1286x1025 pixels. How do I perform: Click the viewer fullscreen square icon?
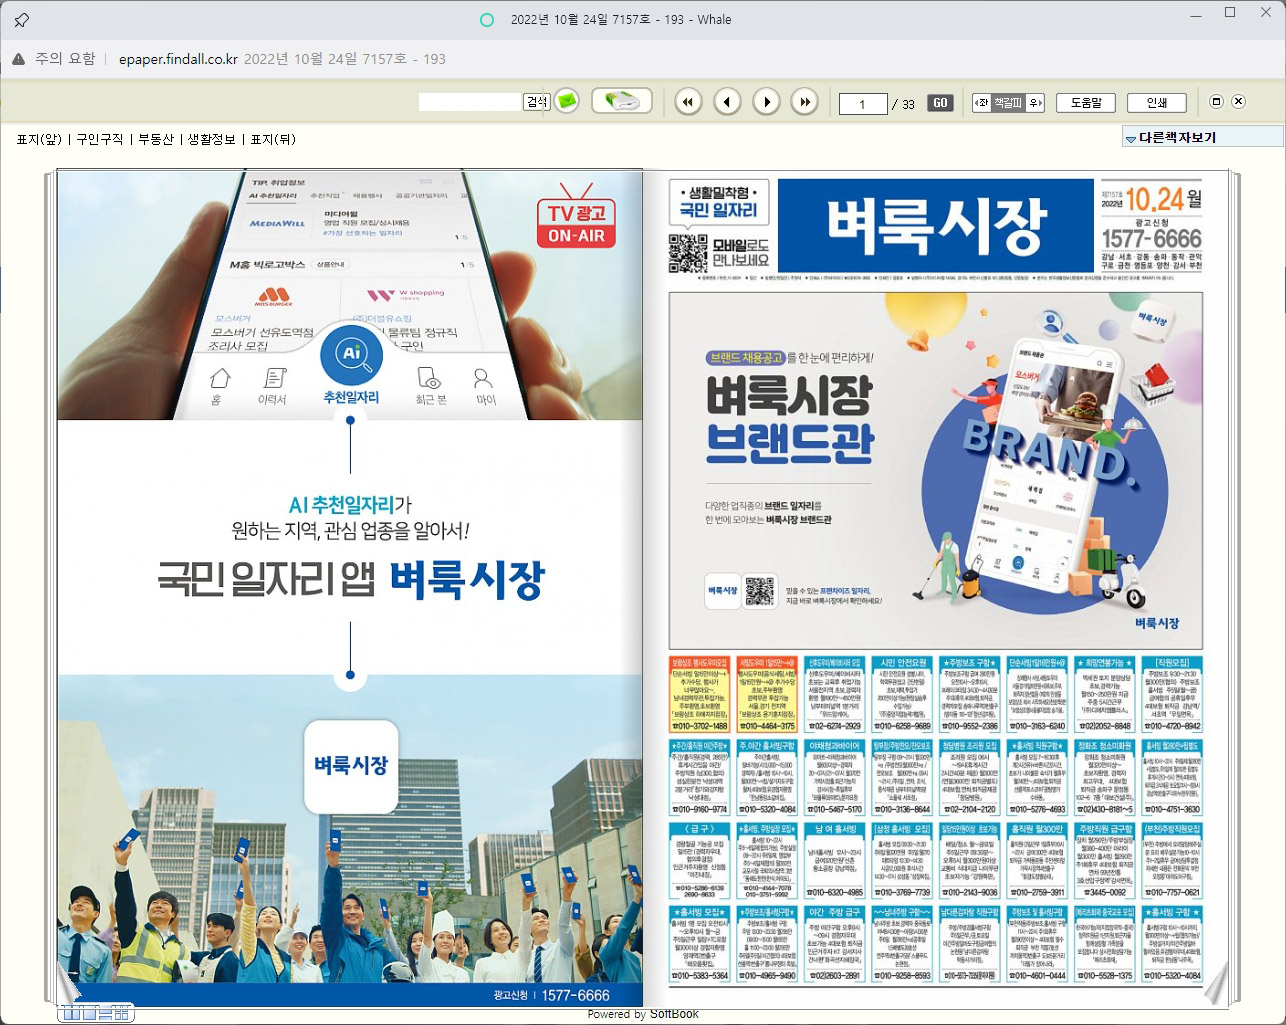coord(1216,102)
